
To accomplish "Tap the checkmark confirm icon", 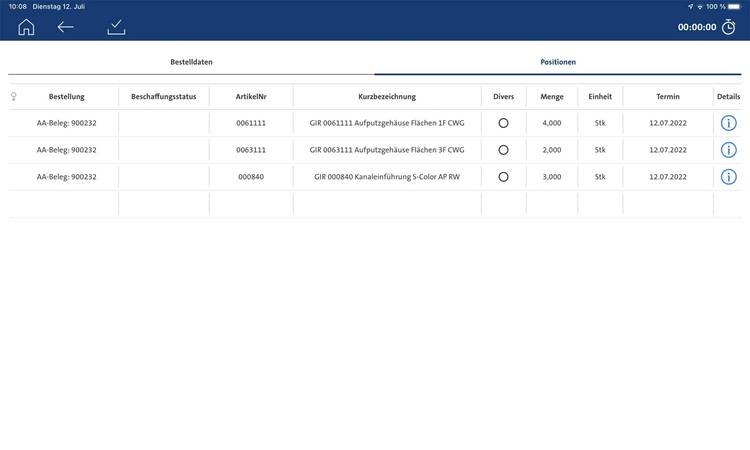I will [117, 27].
